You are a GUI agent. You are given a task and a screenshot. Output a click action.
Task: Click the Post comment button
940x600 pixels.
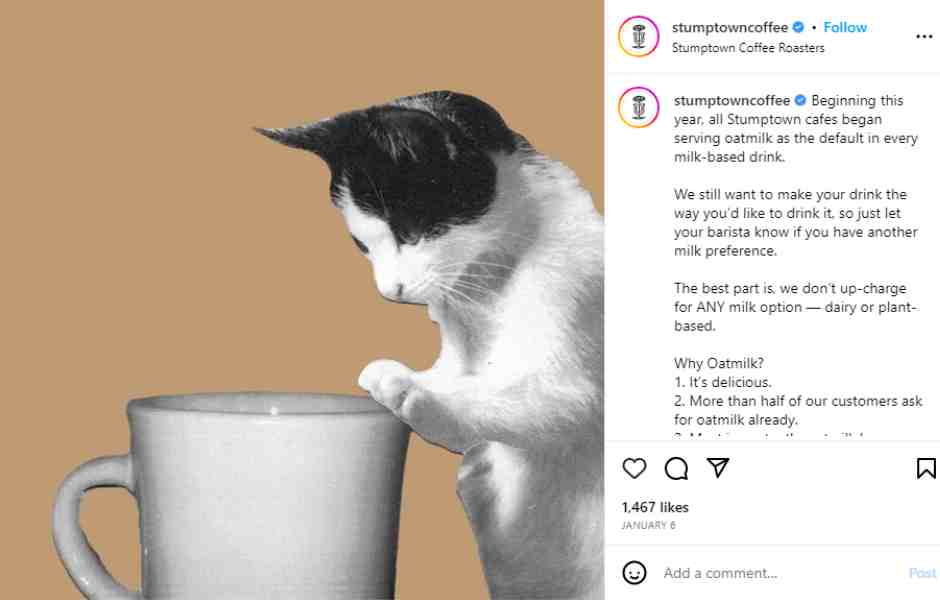[922, 573]
